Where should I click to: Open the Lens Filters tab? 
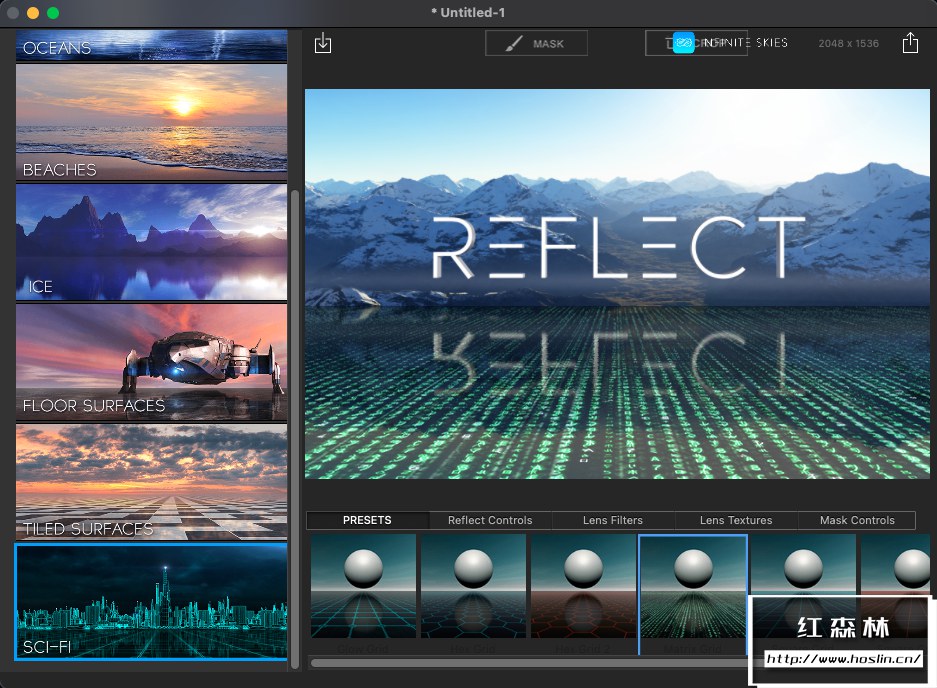[613, 520]
